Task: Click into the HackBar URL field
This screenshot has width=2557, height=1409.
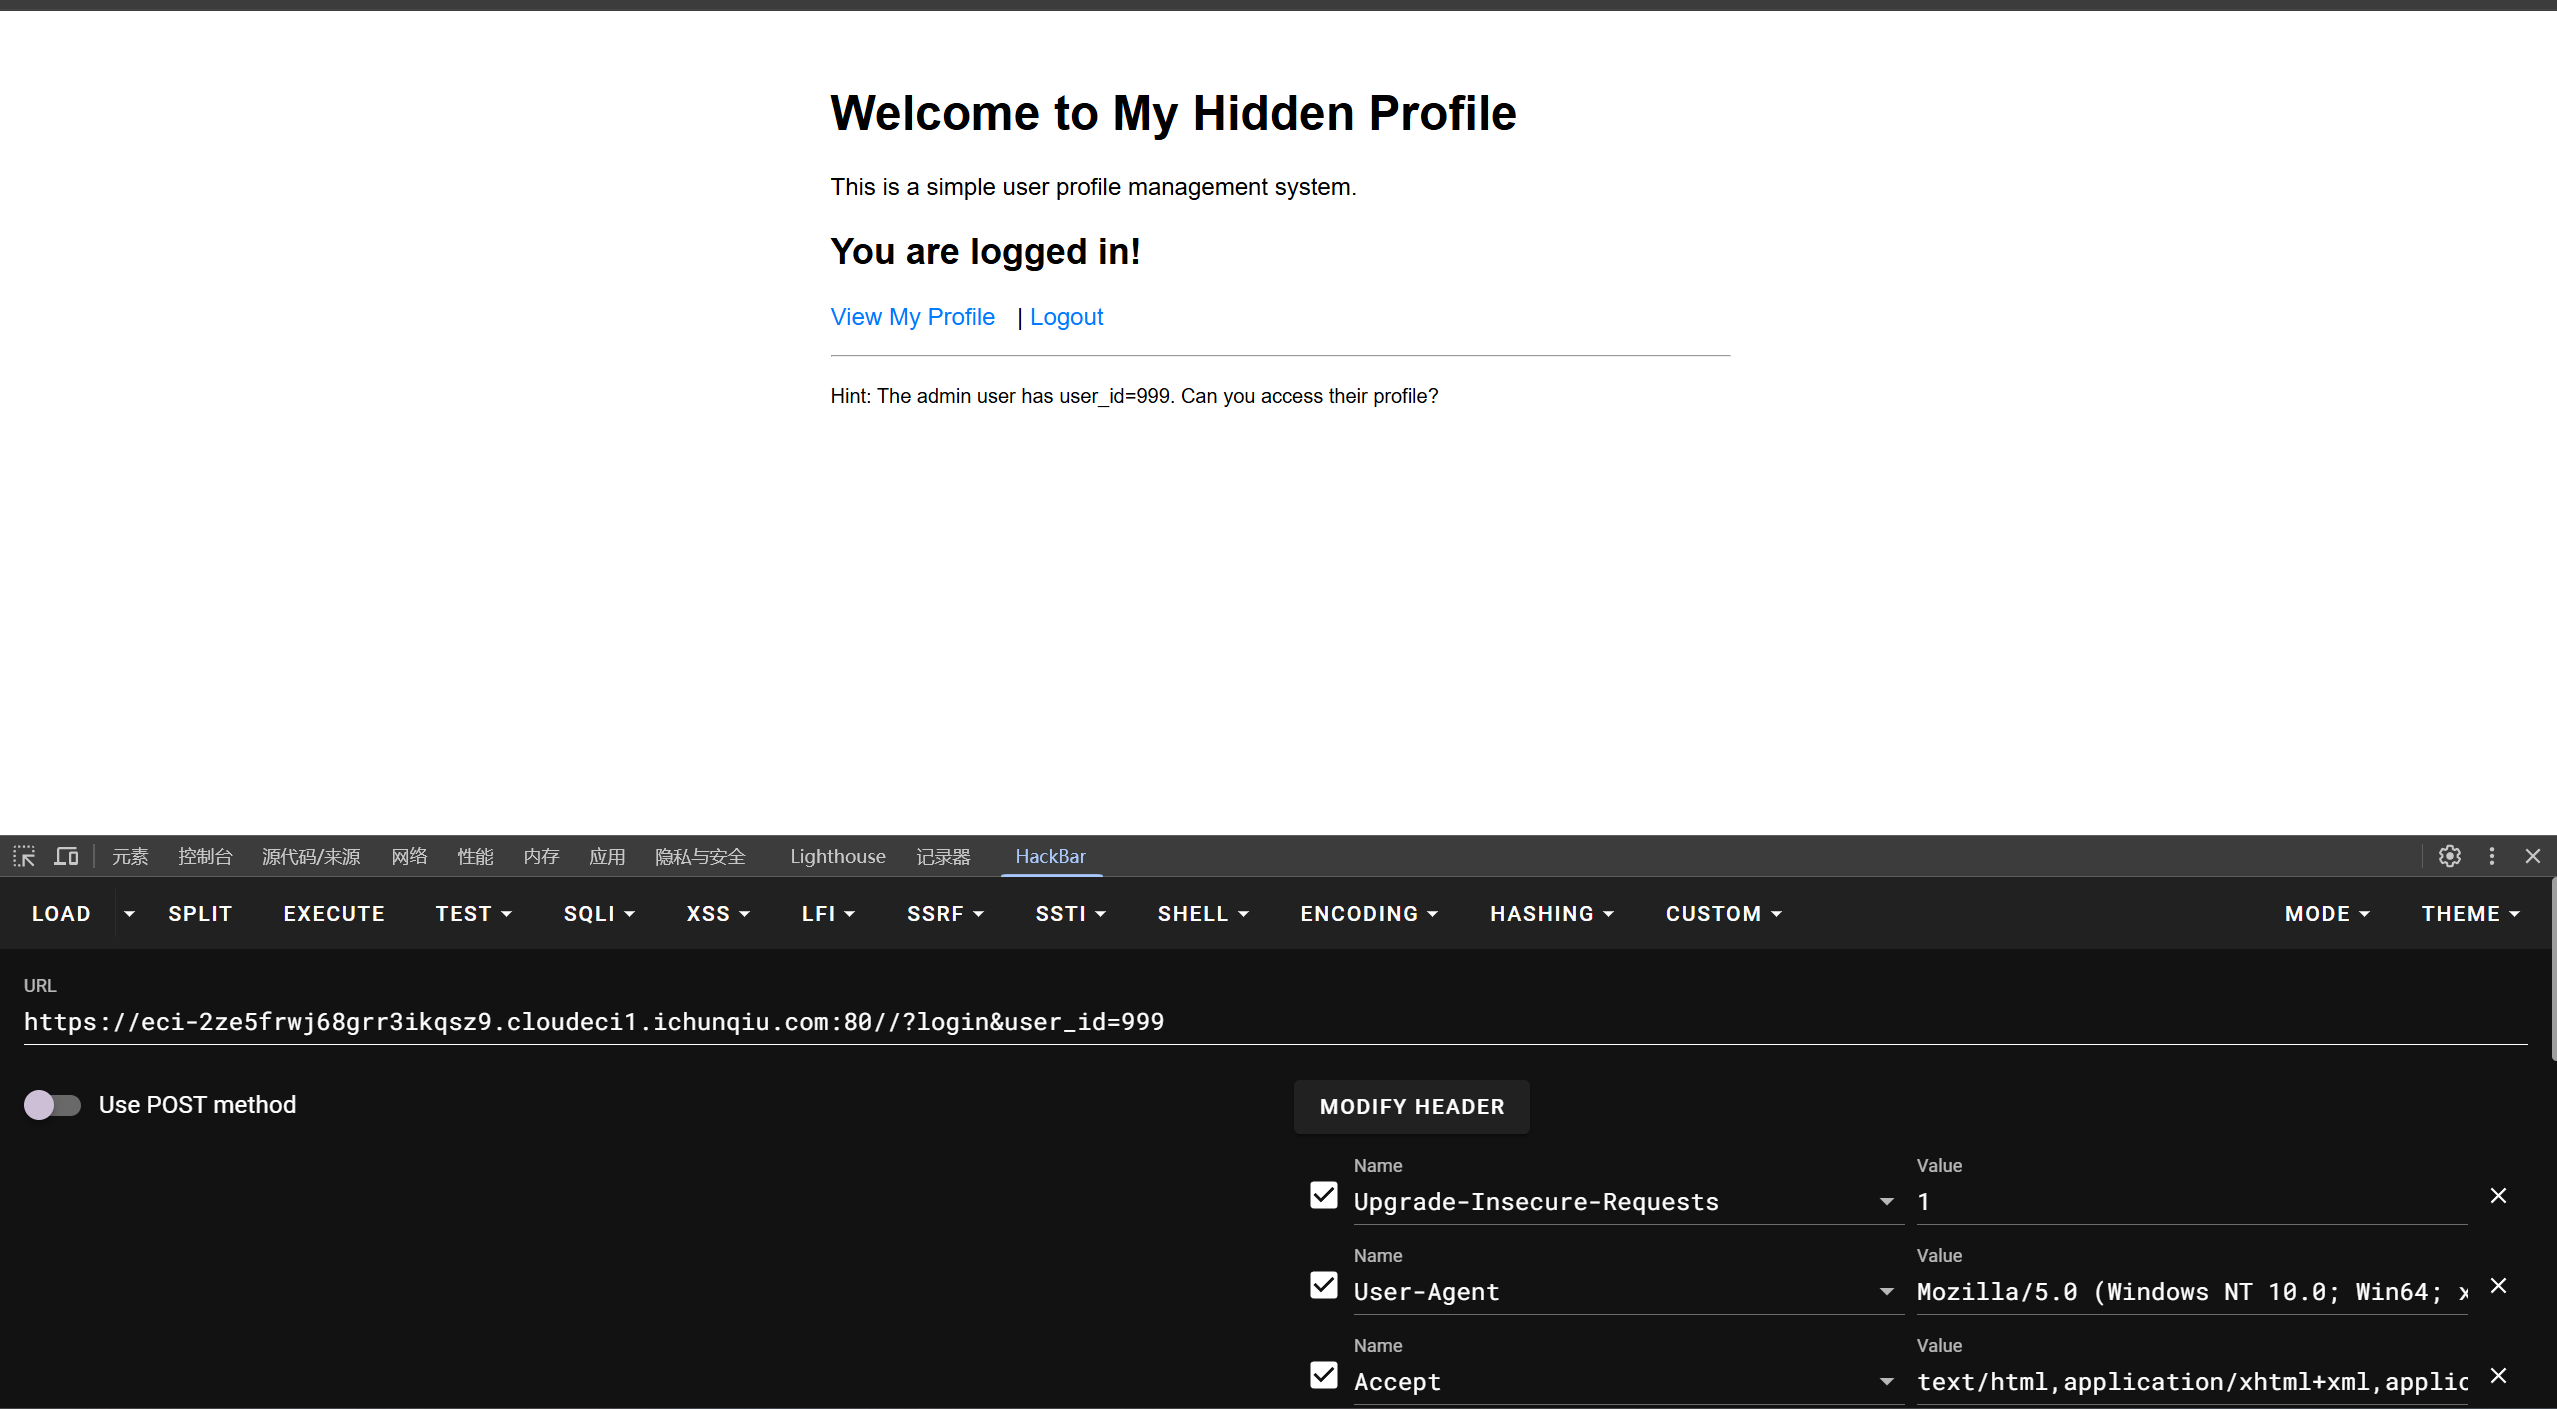Action: (x=1275, y=1022)
